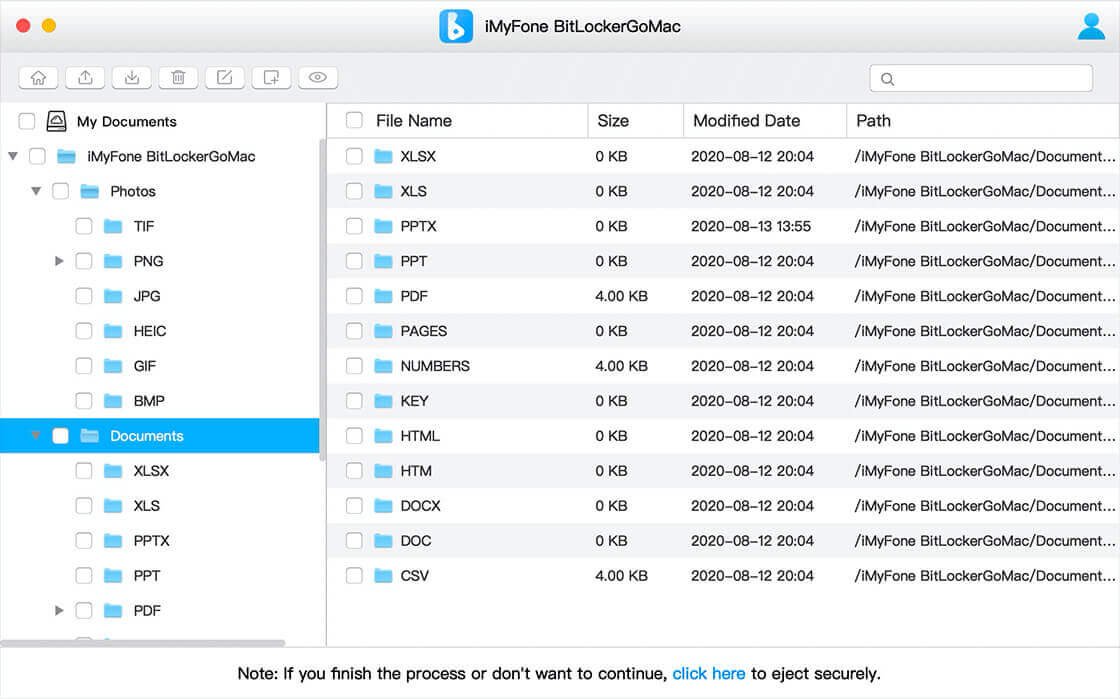This screenshot has width=1120, height=699.
Task: Click the PAGES folder icon in file list
Action: pyautogui.click(x=384, y=331)
